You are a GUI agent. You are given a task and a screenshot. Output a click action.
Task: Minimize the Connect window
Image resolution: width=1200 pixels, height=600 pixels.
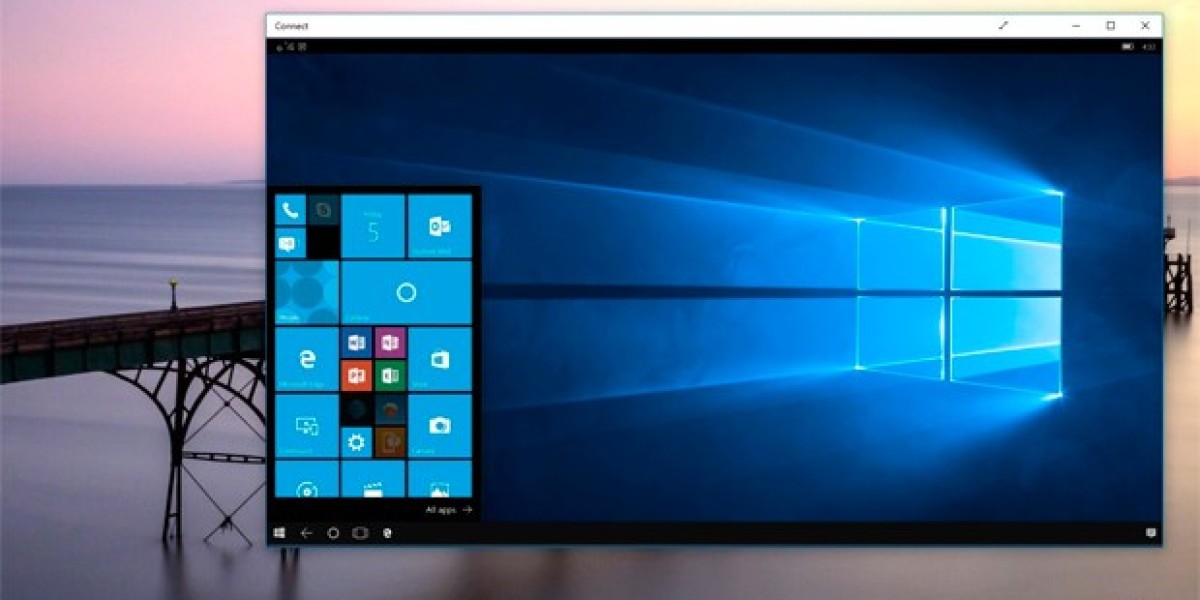pos(1076,26)
